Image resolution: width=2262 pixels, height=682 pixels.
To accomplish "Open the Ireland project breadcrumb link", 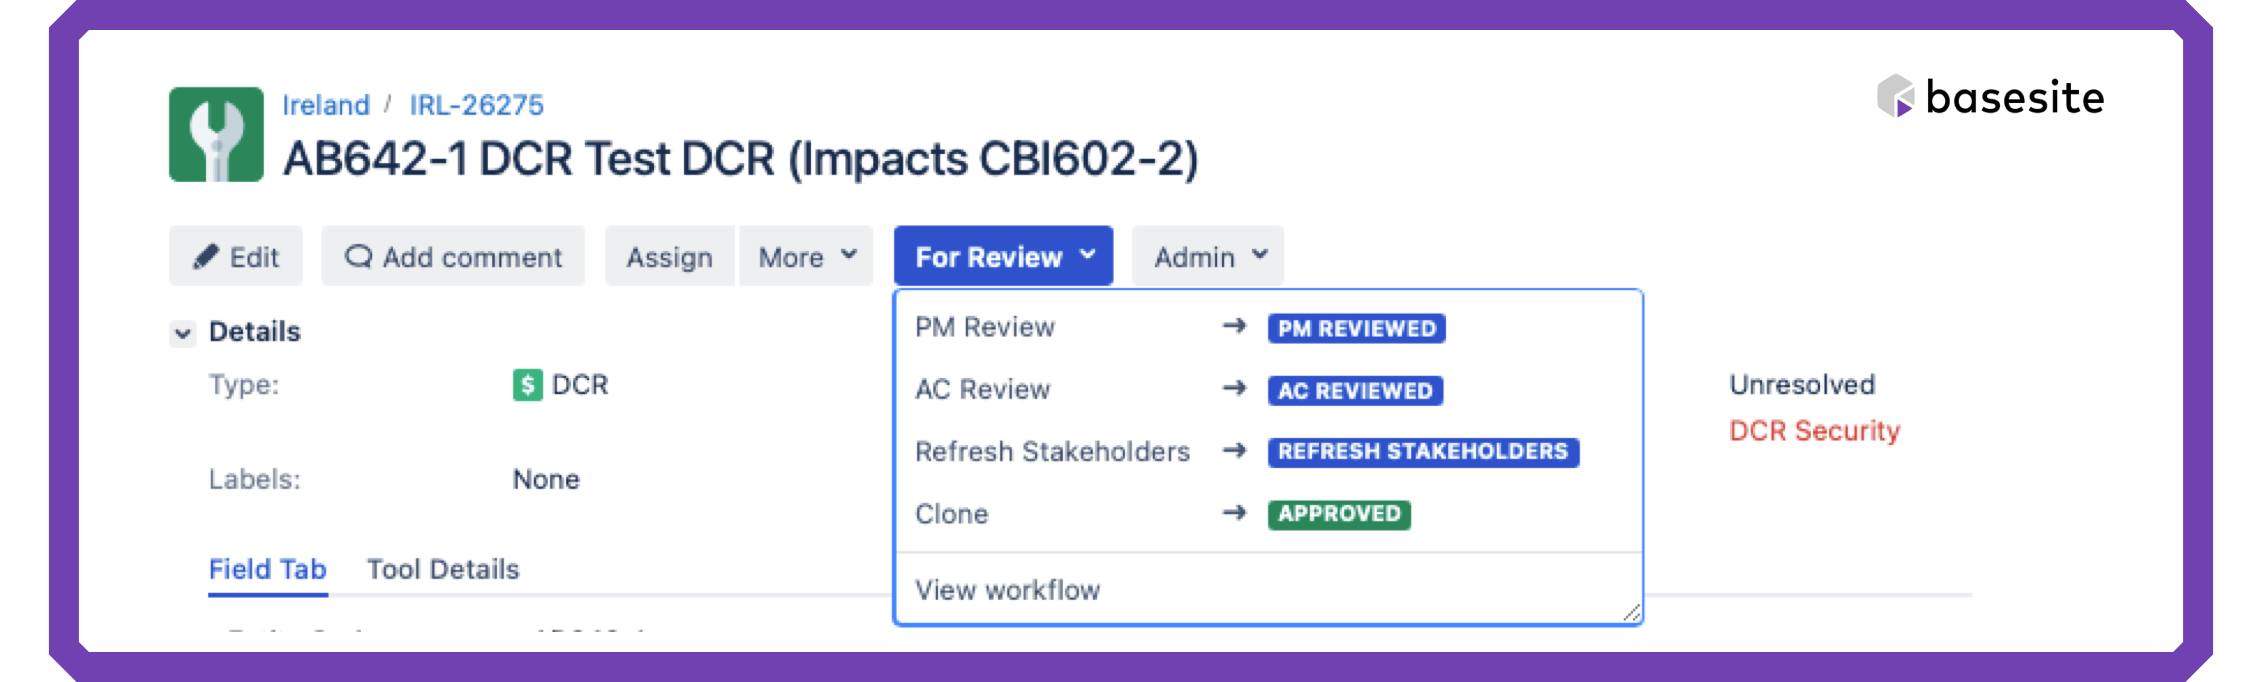I will point(325,105).
